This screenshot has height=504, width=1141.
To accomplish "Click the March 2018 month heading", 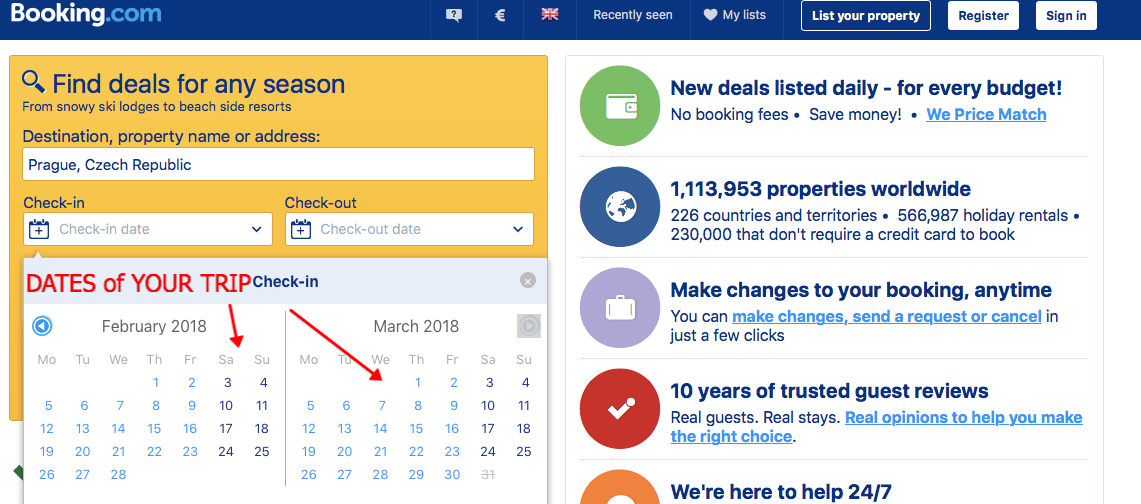I will click(x=416, y=327).
